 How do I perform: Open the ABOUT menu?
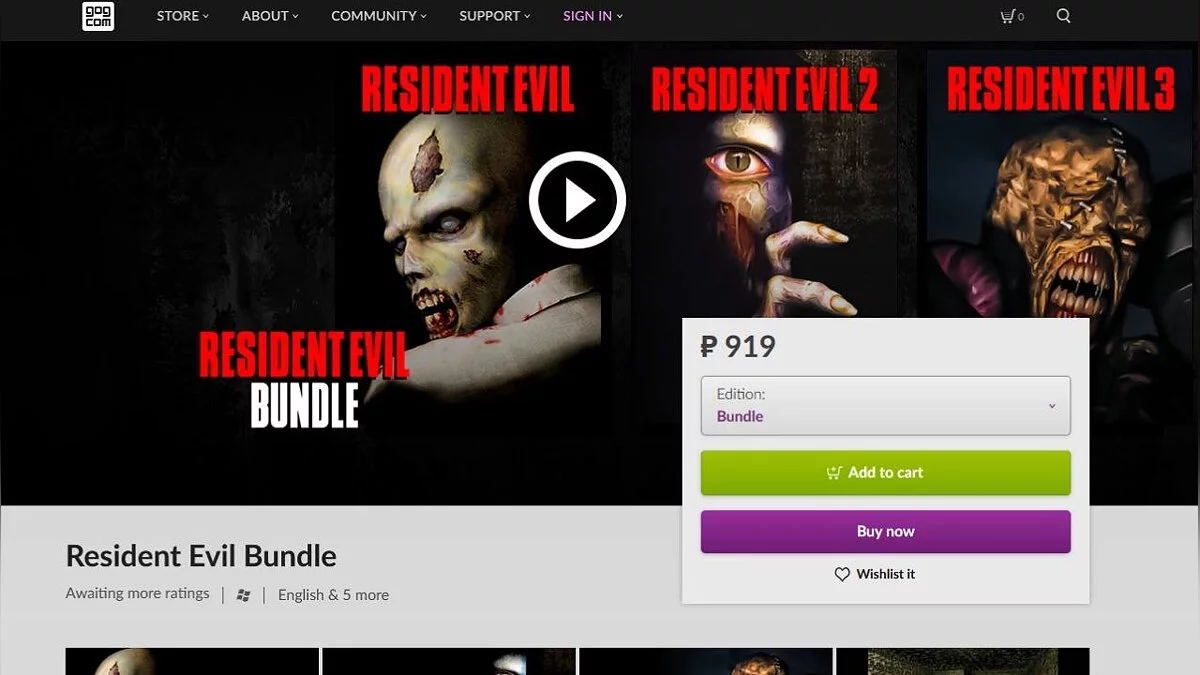[270, 16]
